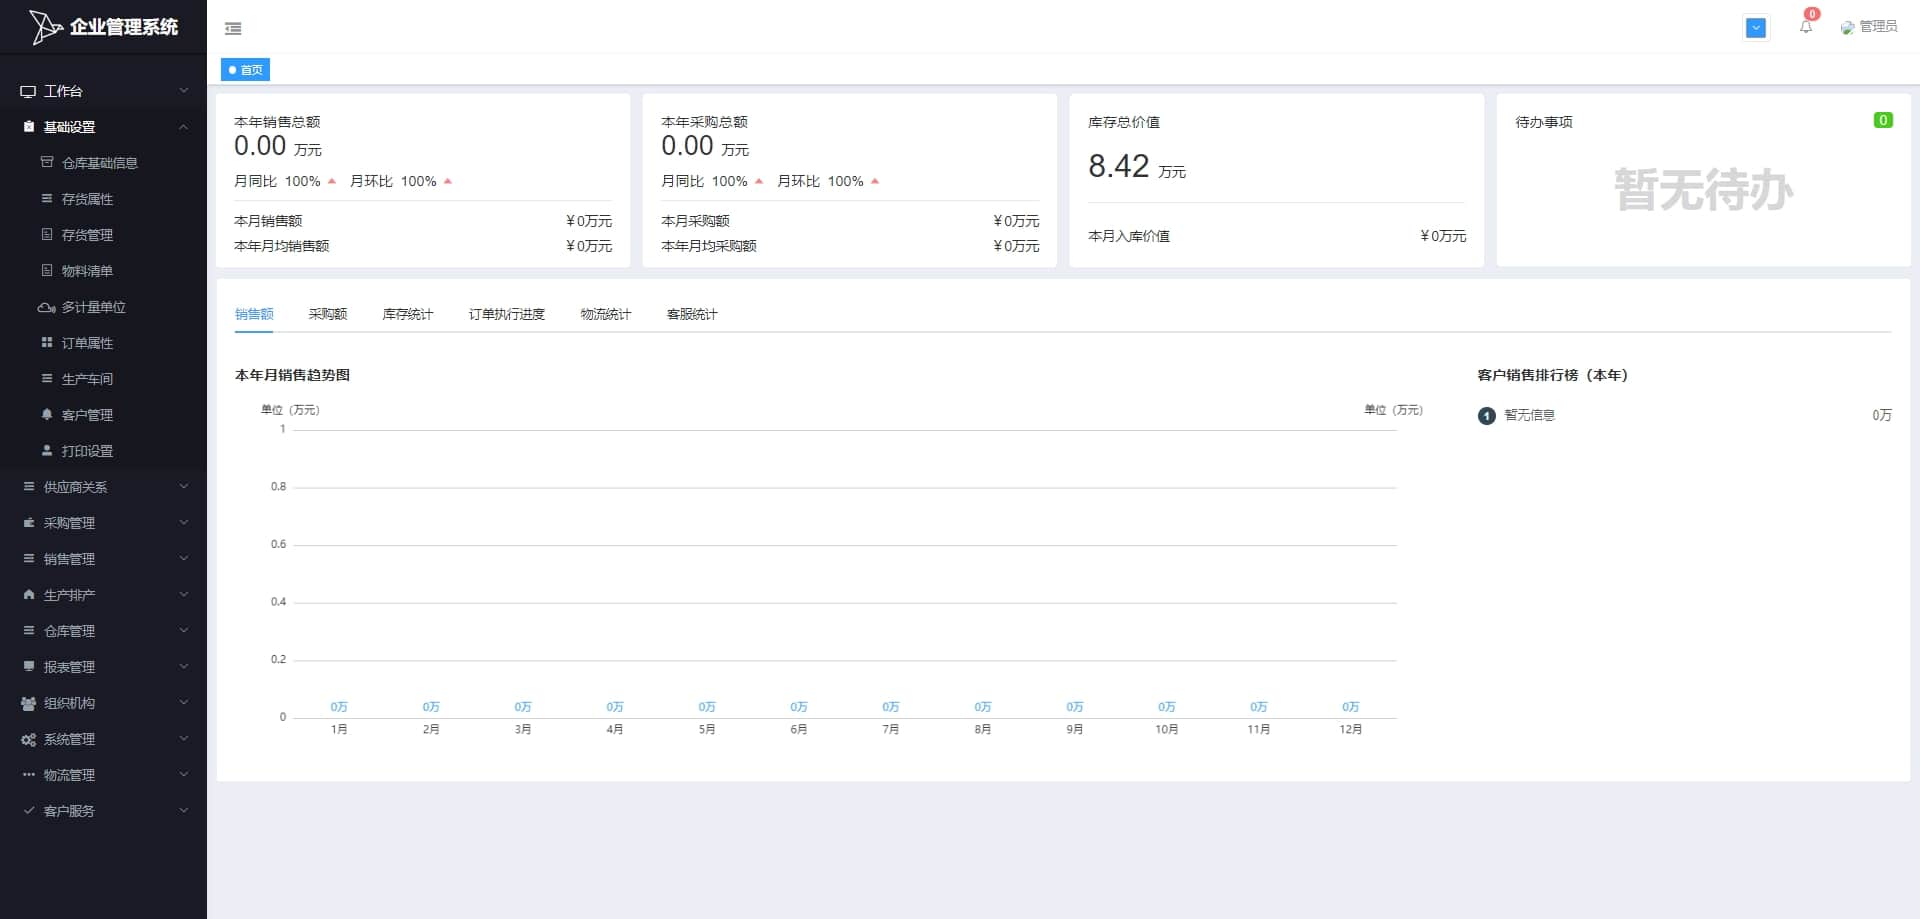Click the 报表管理 icon
This screenshot has height=919, width=1920.
coord(29,666)
